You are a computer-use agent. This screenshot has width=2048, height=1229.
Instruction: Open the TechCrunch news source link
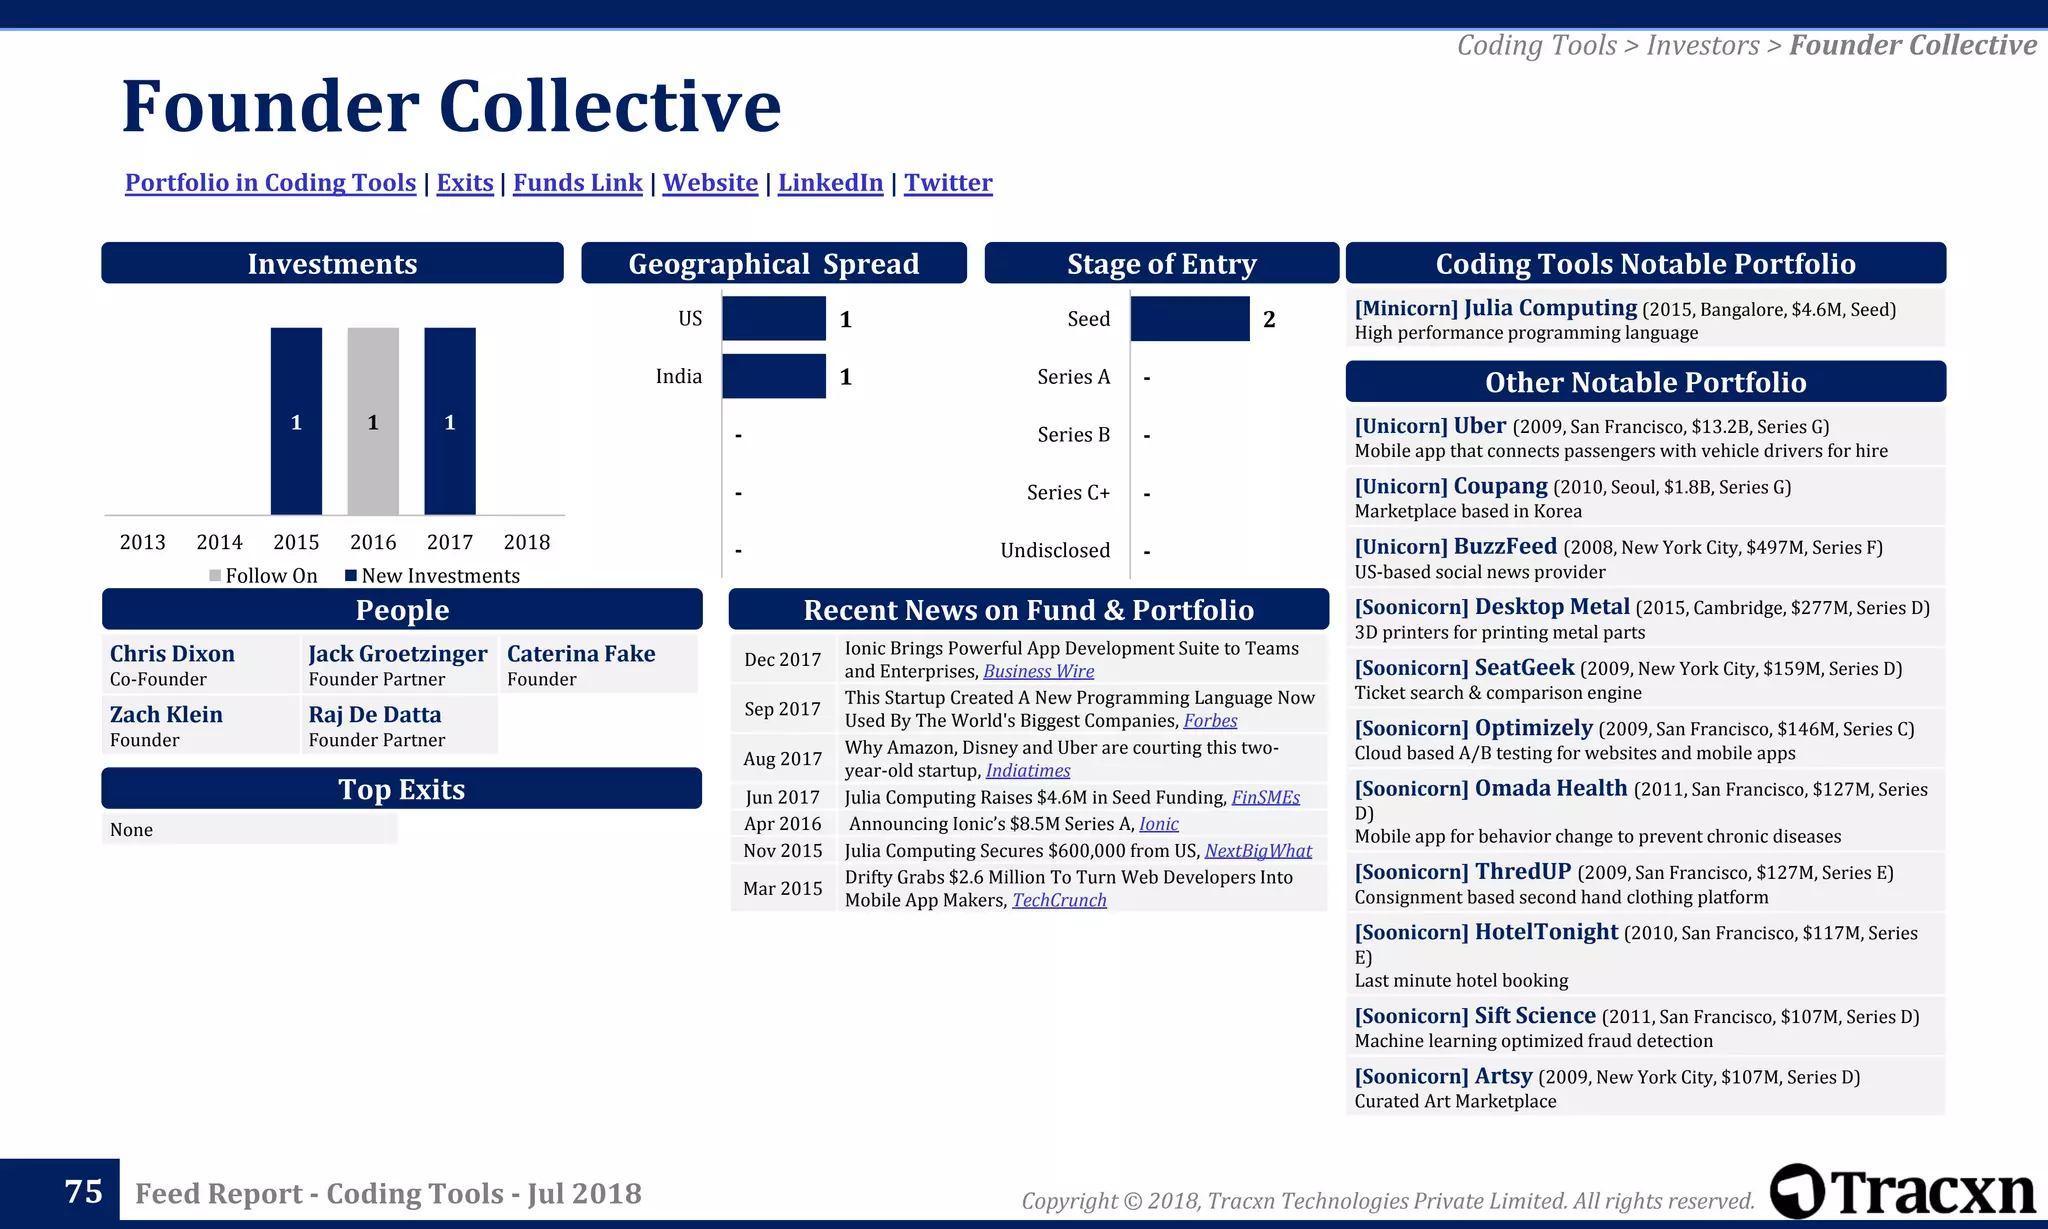pyautogui.click(x=1059, y=900)
